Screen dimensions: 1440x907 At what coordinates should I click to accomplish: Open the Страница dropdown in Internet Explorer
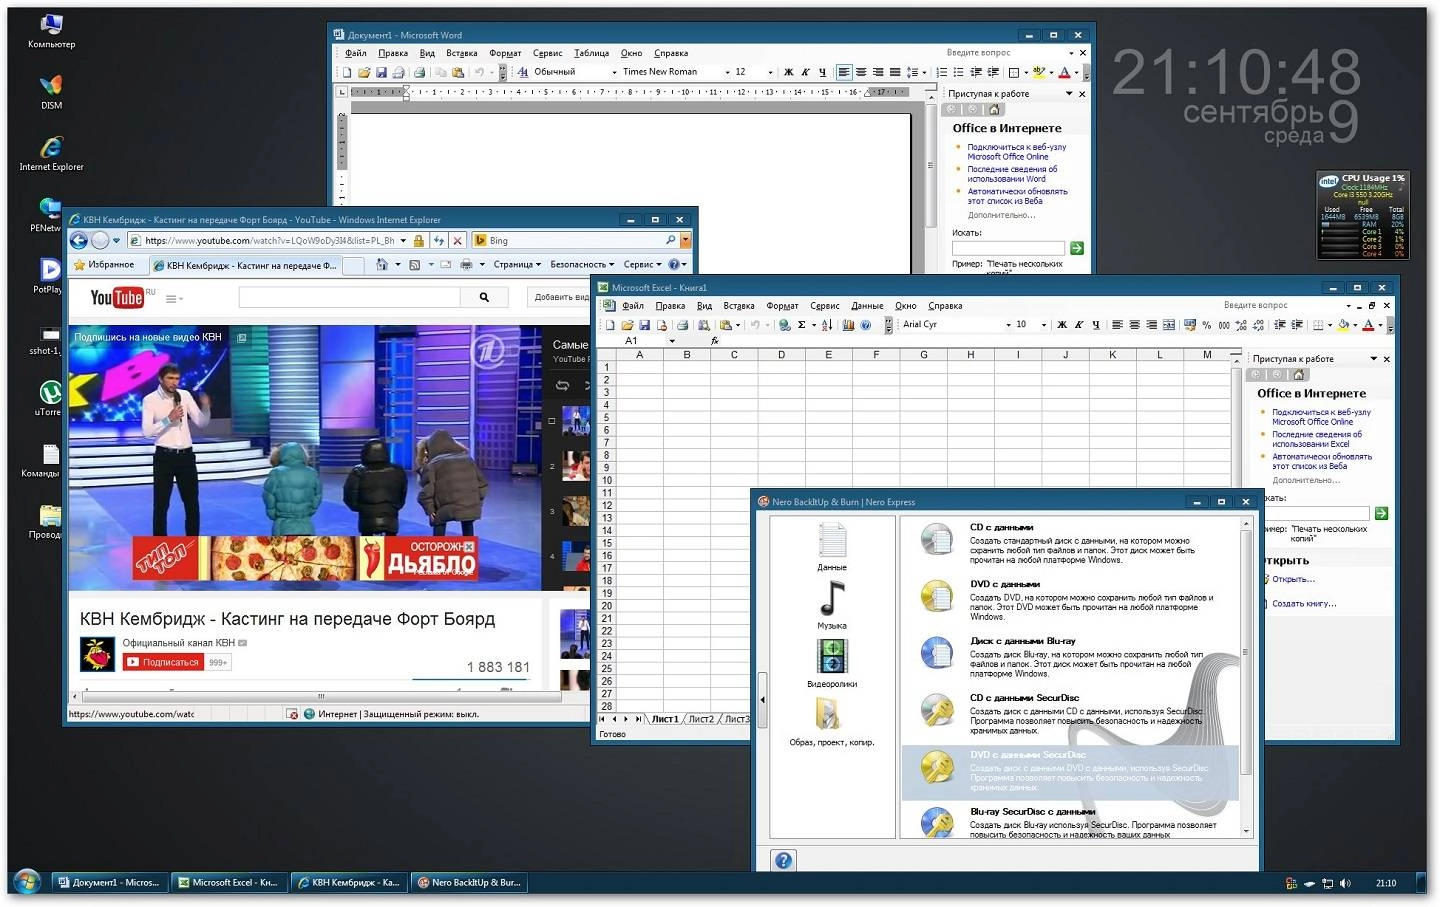tap(517, 265)
